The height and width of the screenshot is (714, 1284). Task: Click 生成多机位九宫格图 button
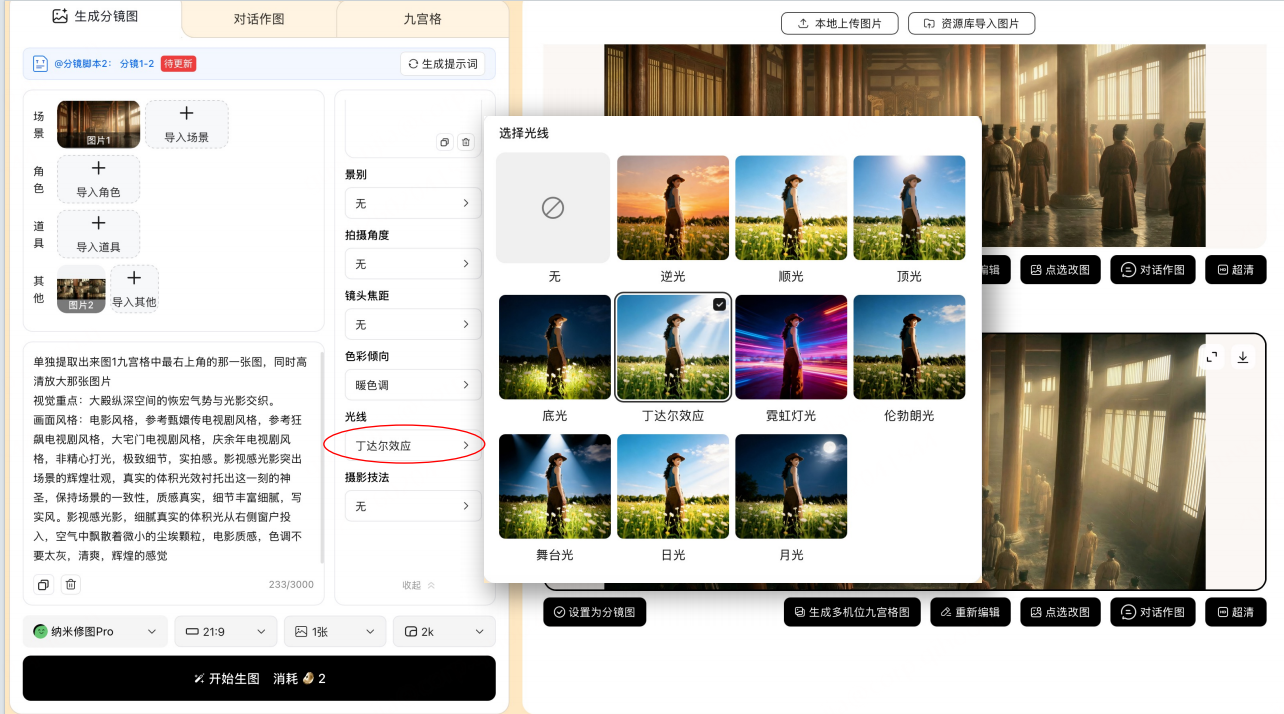[x=851, y=611]
